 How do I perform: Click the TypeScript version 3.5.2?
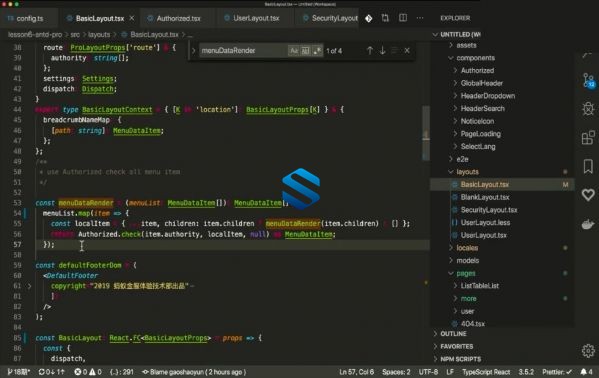tap(526, 372)
